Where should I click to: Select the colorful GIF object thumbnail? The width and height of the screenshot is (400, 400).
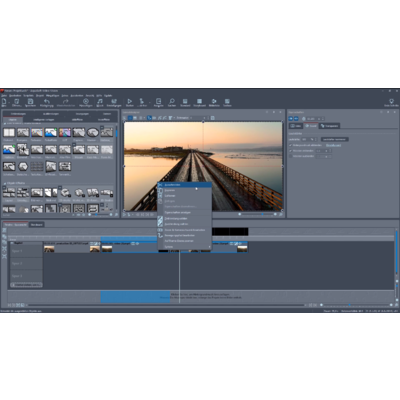[x=65, y=132]
